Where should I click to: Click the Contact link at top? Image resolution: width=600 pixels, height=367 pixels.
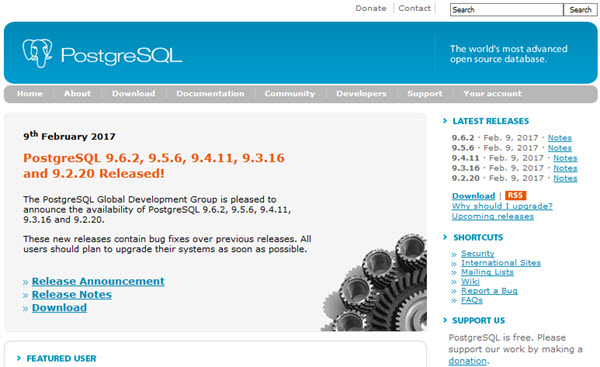pos(414,8)
